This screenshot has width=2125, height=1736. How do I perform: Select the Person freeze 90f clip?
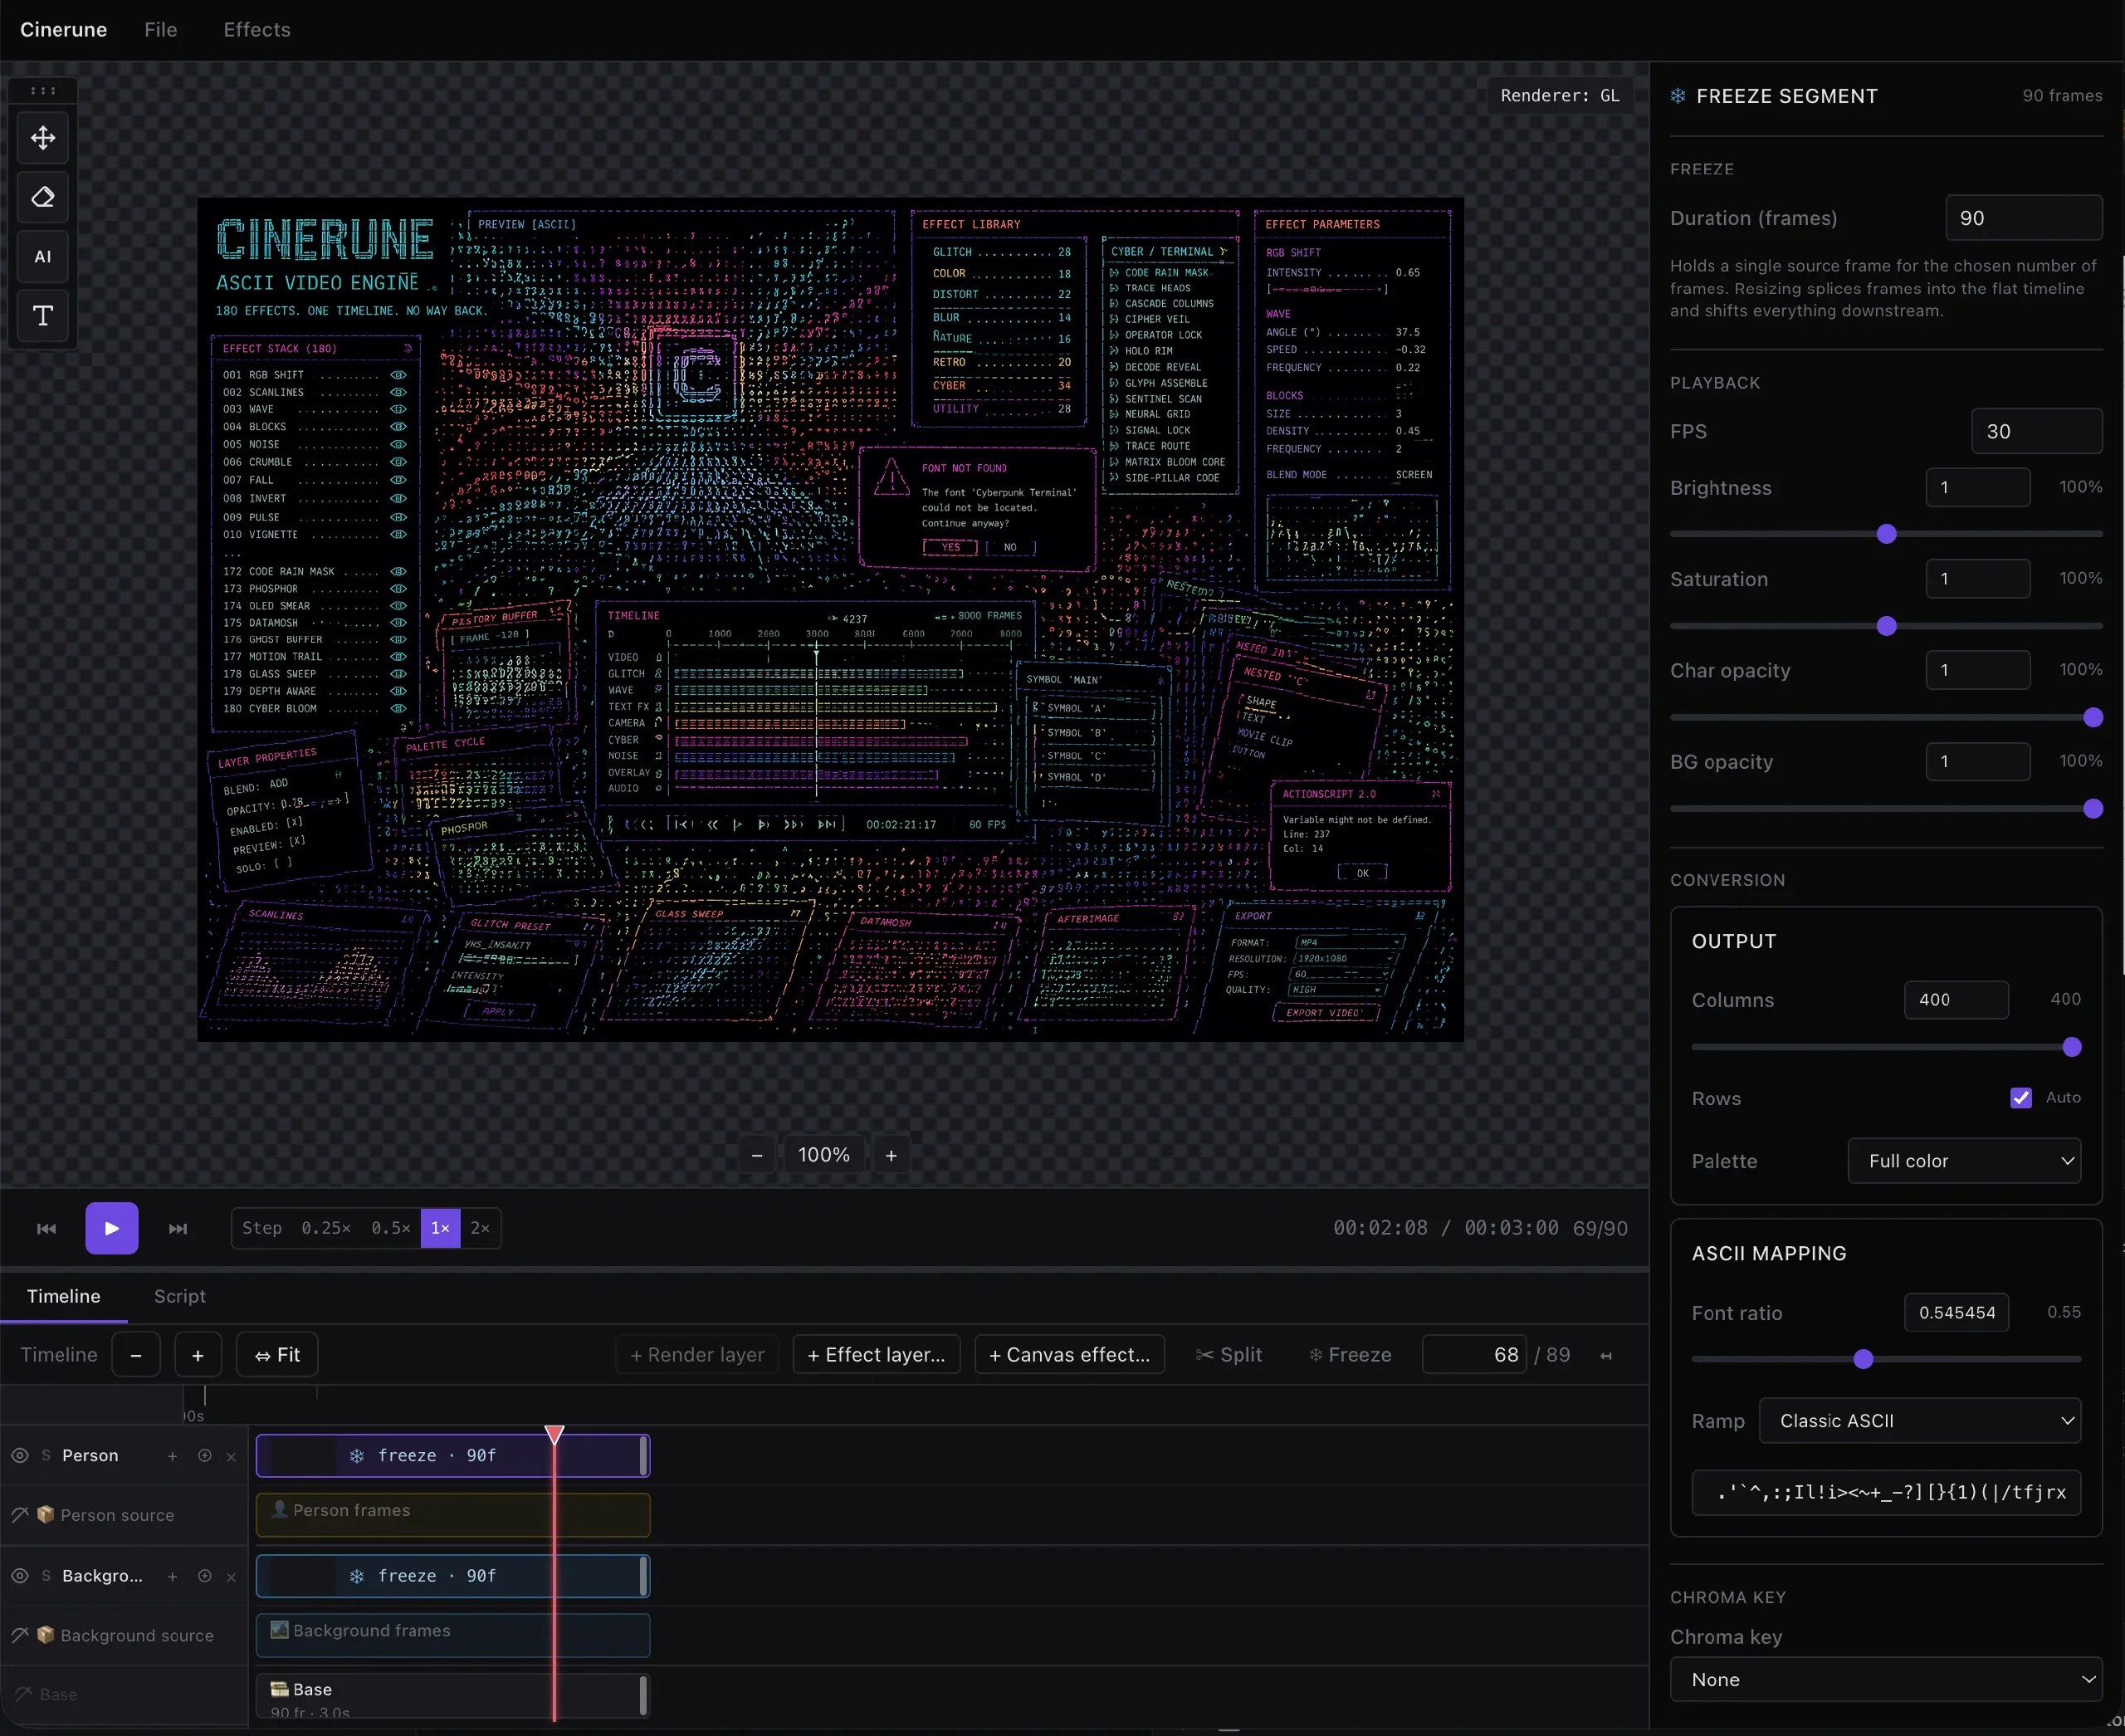coord(453,1456)
